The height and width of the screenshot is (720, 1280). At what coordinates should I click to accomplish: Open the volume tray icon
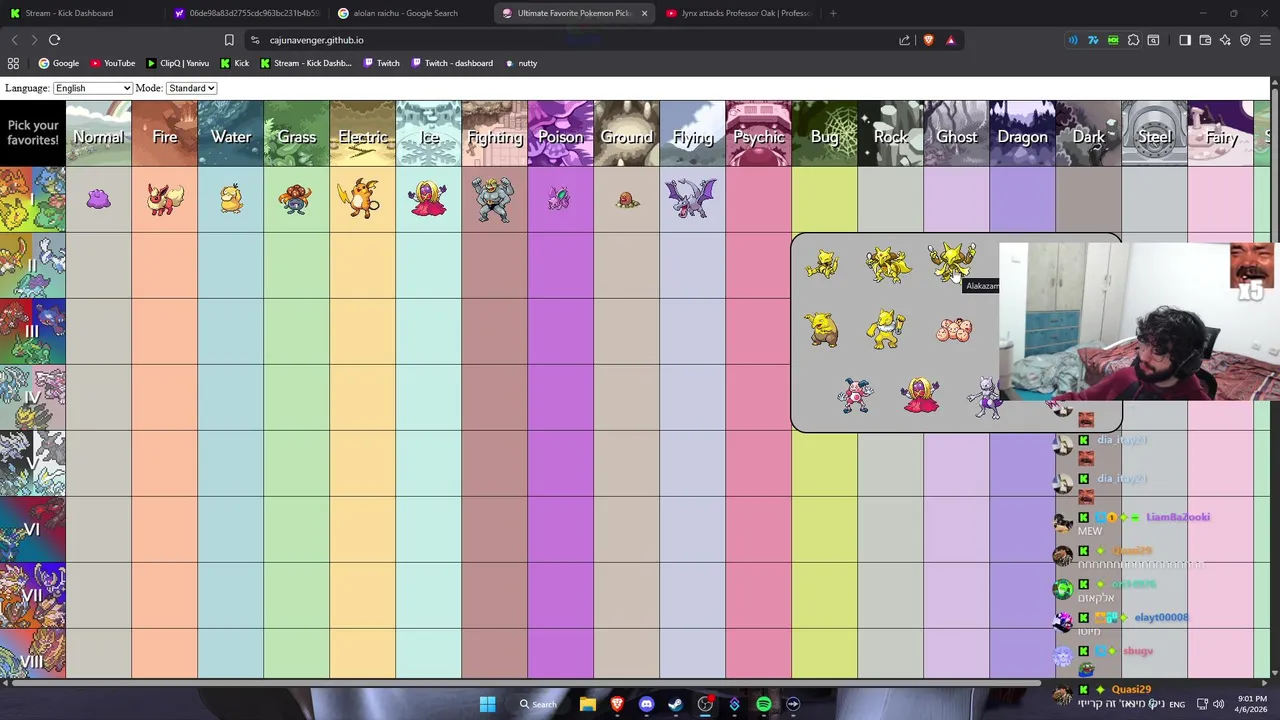point(1219,704)
